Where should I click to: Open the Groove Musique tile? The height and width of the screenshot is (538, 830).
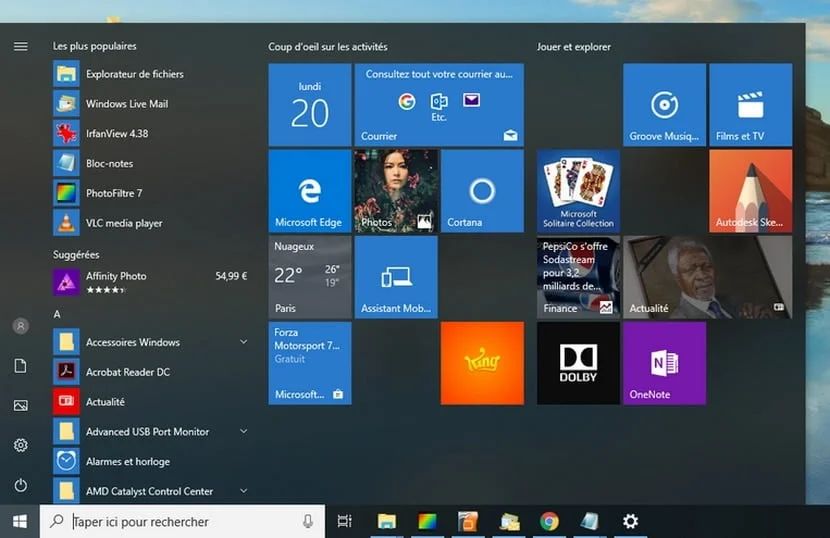pos(664,105)
